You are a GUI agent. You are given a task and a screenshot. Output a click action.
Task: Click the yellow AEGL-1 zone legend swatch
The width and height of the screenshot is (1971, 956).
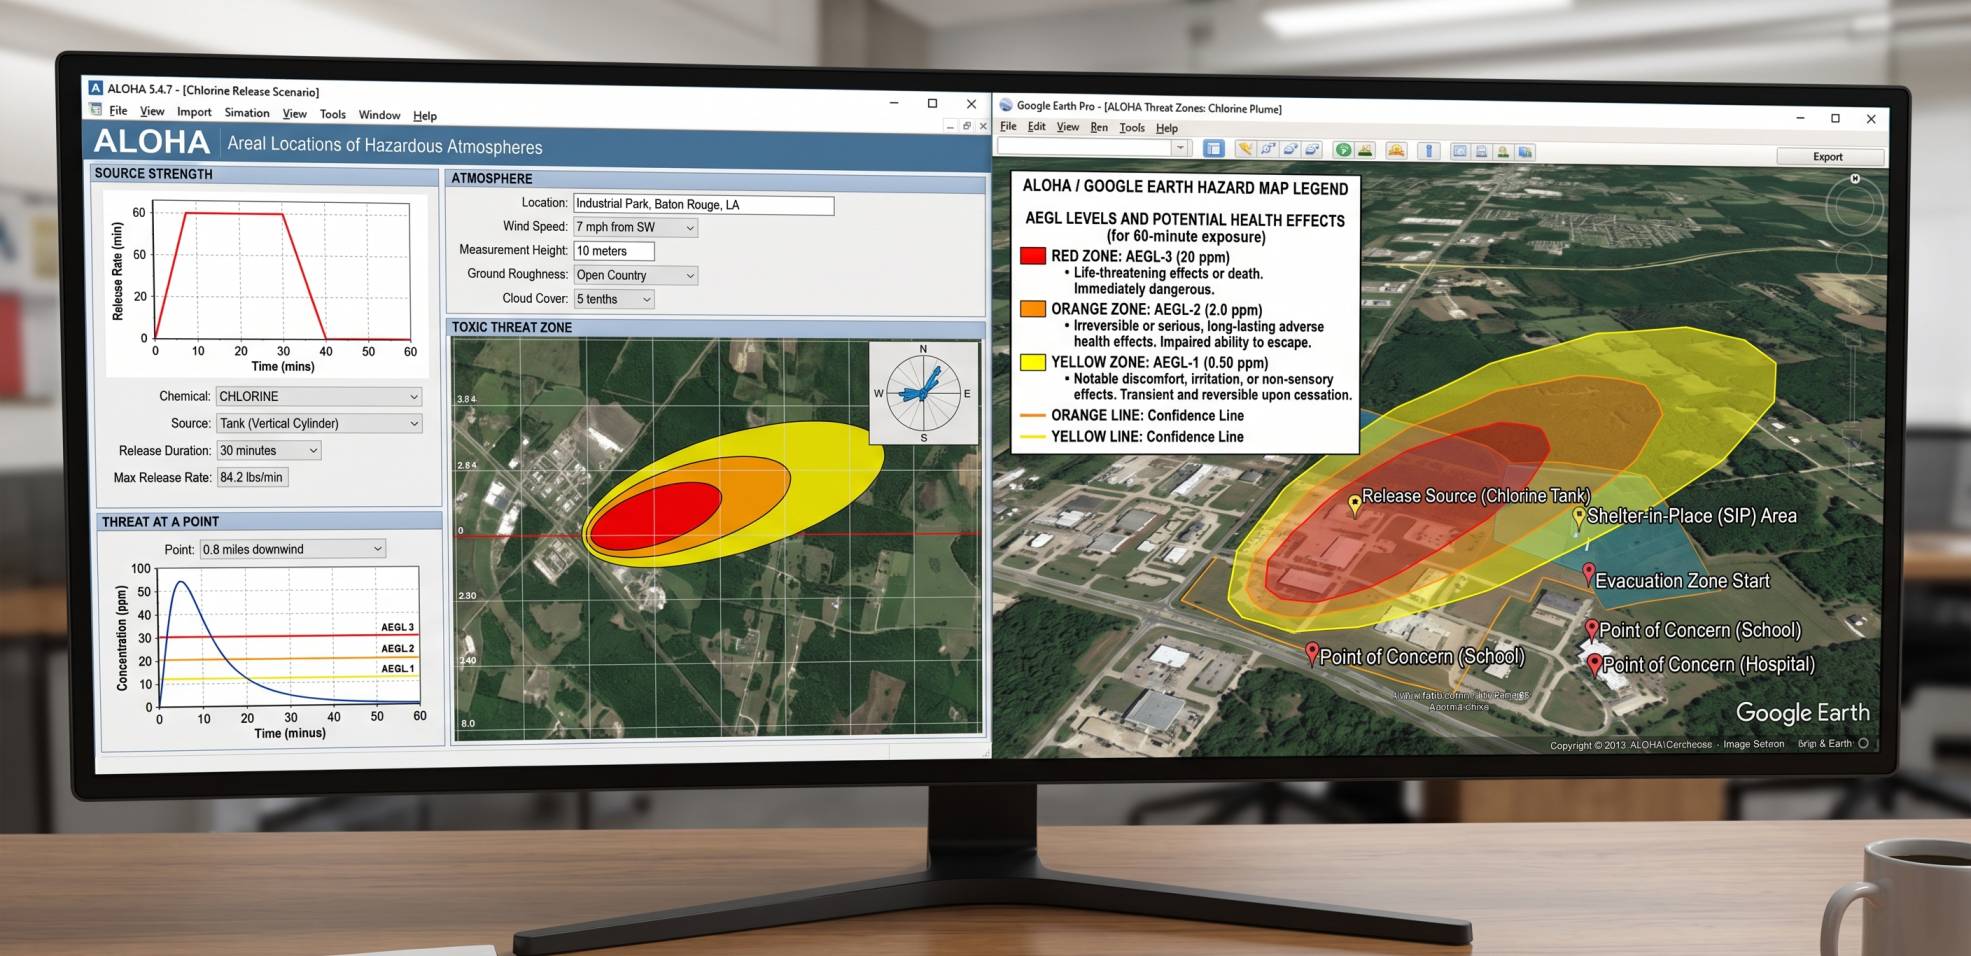[x=1033, y=362]
